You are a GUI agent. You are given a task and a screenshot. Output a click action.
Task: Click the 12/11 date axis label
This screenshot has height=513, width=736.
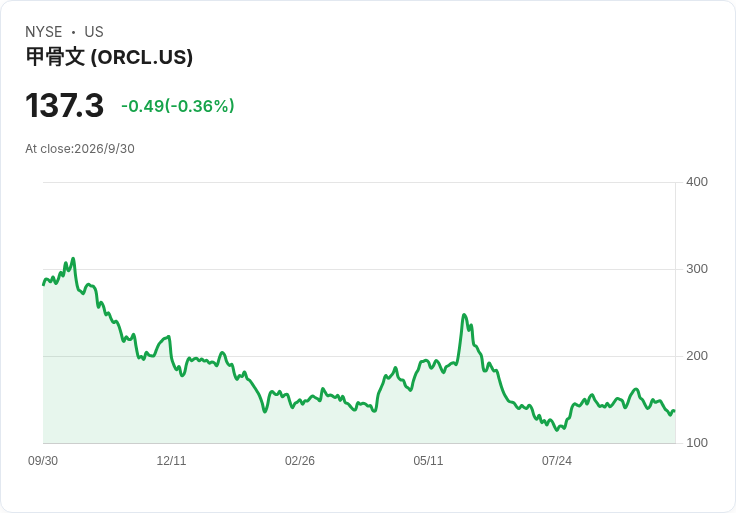pyautogui.click(x=171, y=461)
